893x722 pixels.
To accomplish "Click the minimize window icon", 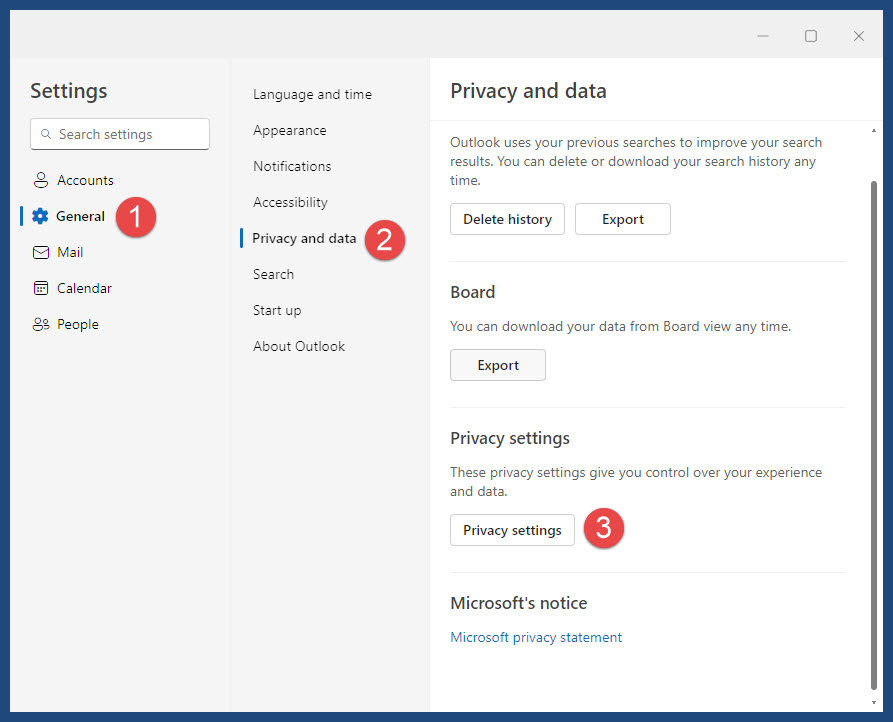I will (x=763, y=36).
